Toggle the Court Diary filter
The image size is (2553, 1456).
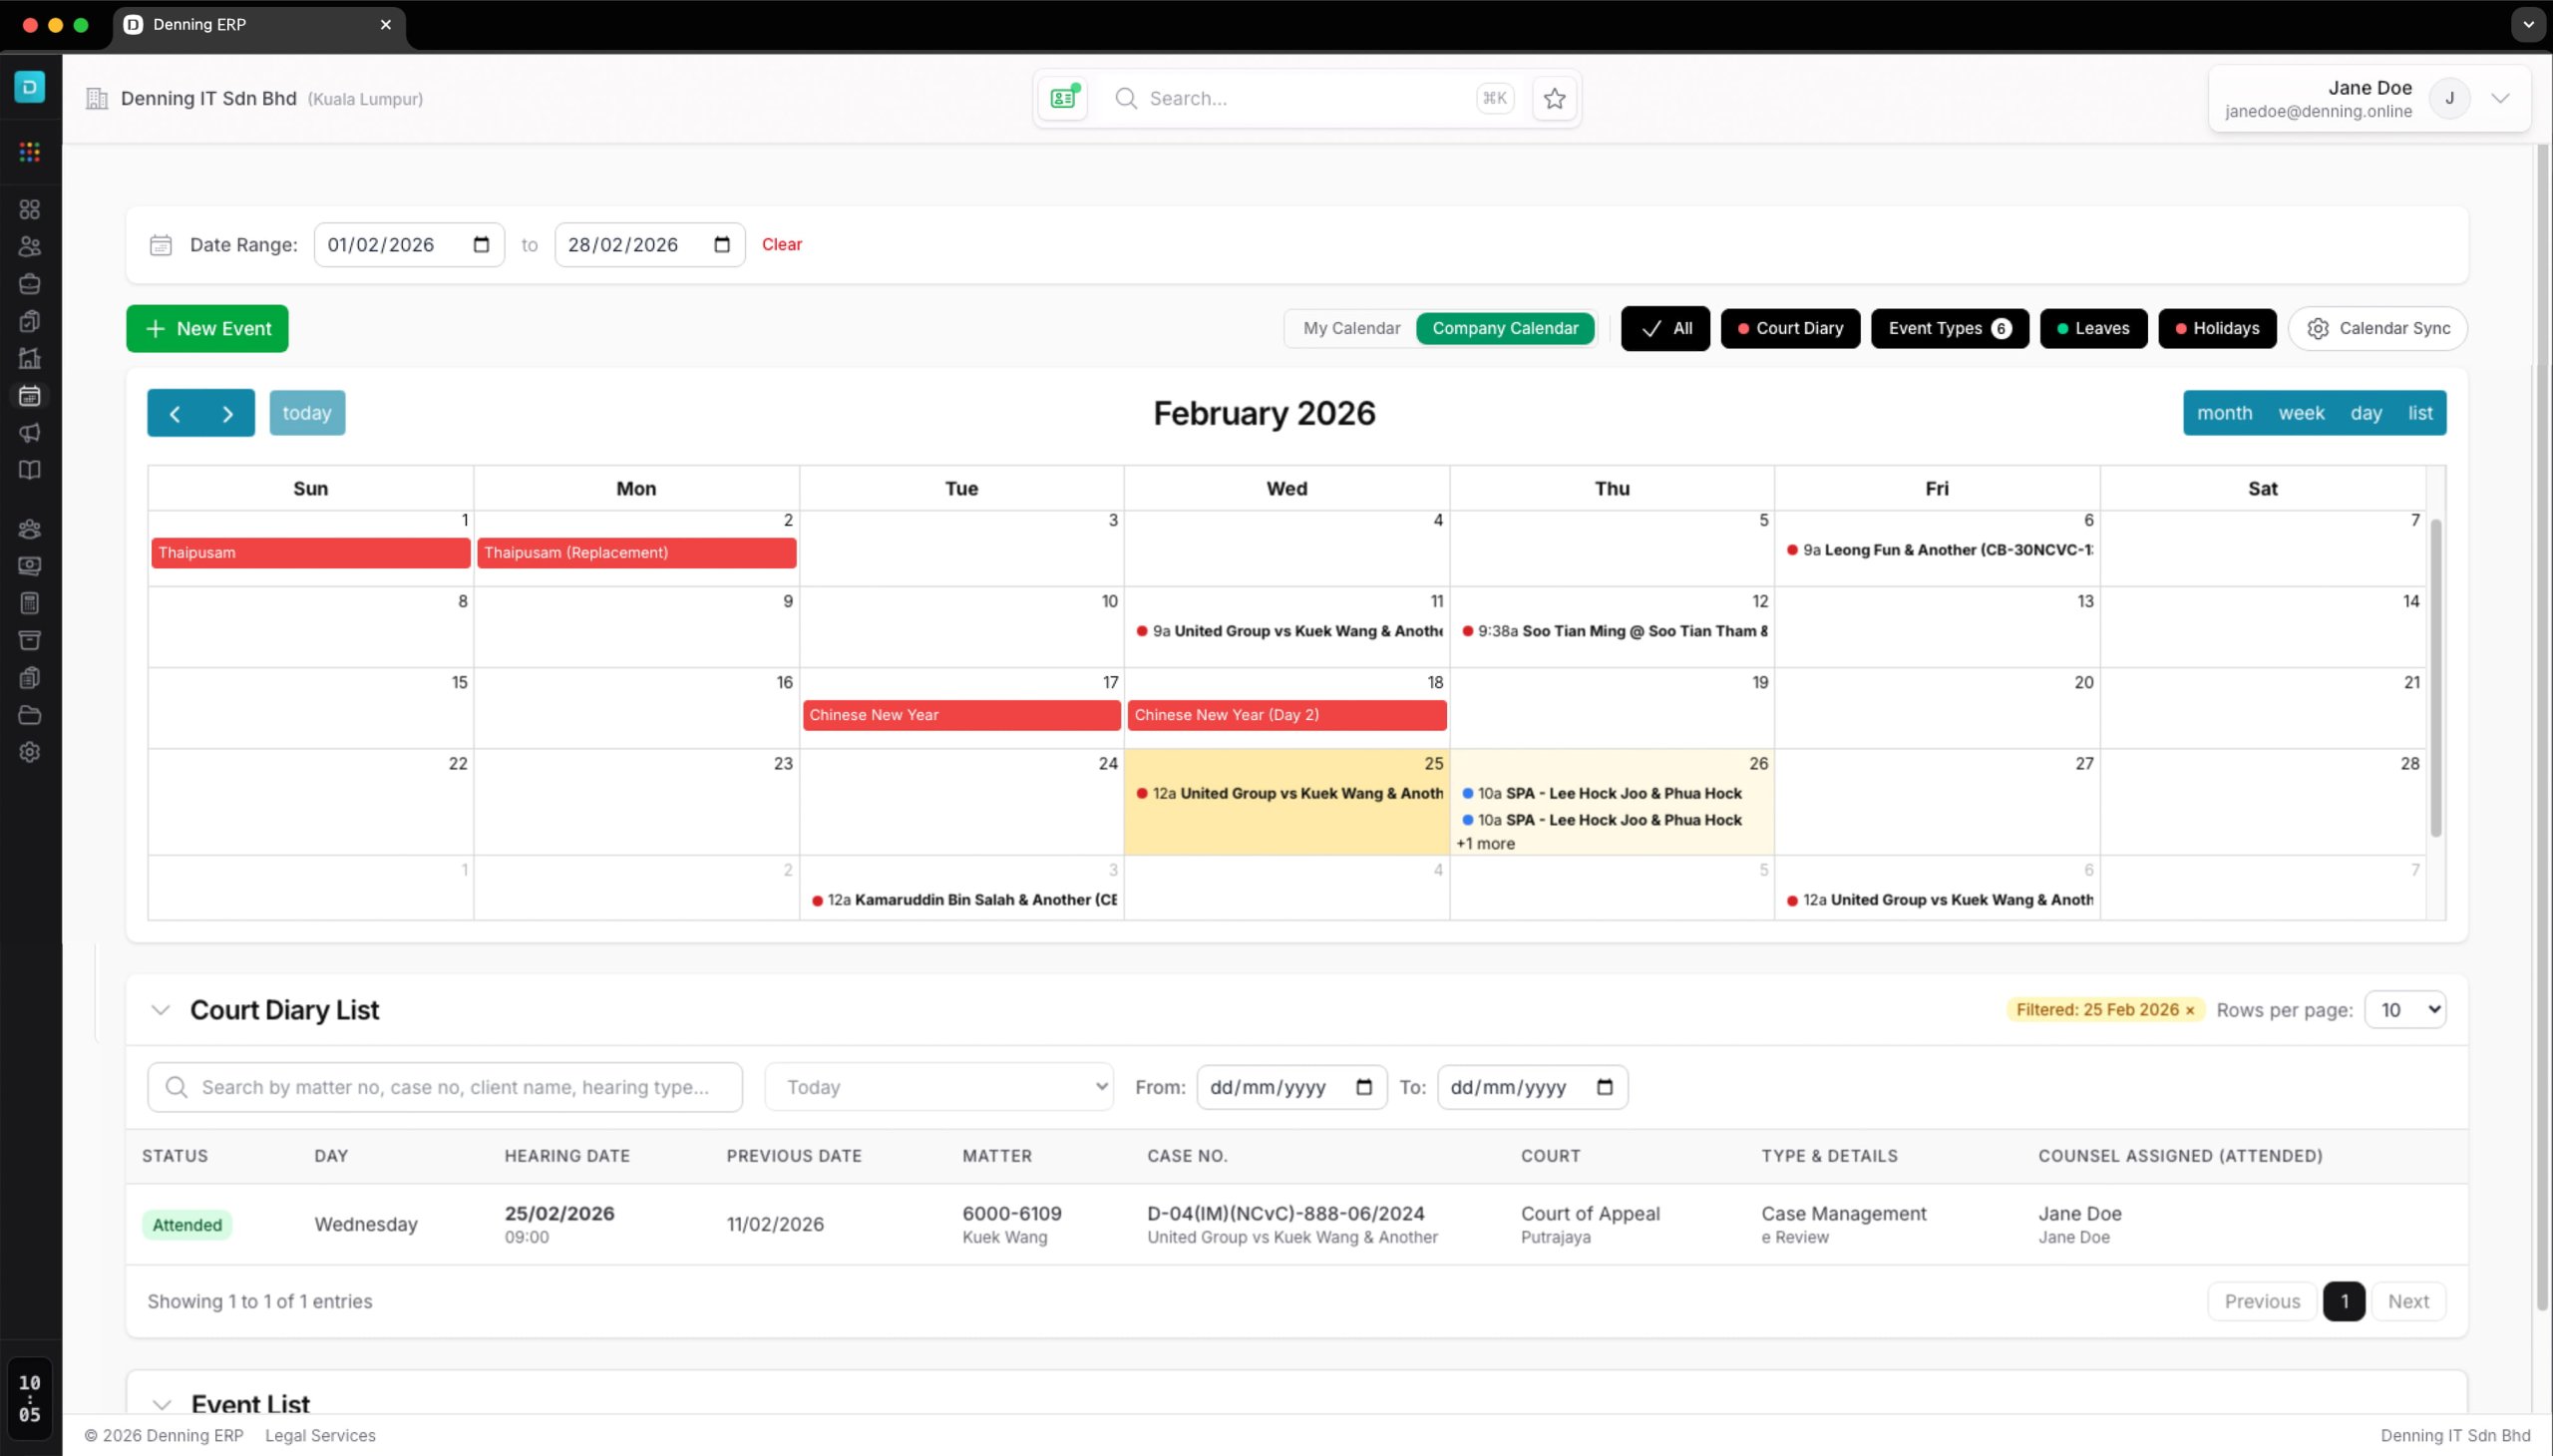tap(1789, 328)
